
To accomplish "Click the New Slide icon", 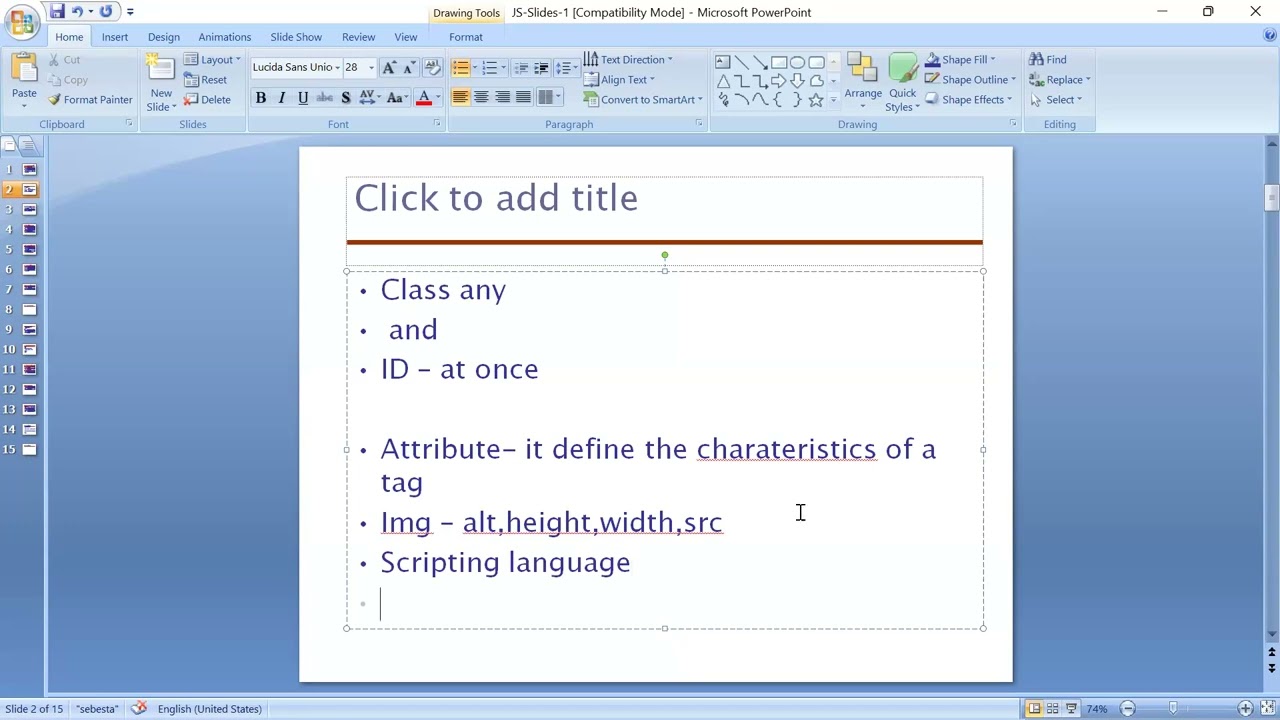I will pyautogui.click(x=160, y=68).
